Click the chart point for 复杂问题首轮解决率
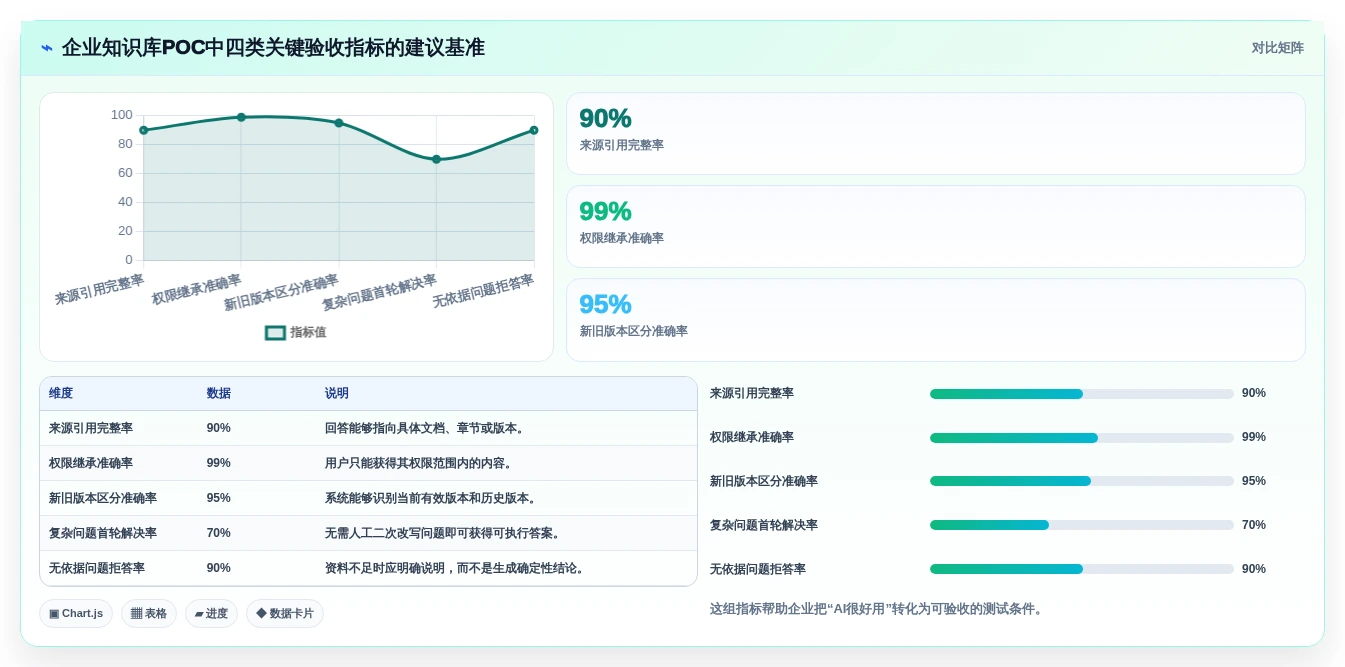Viewport: 1345px width, 667px height. 436,159
